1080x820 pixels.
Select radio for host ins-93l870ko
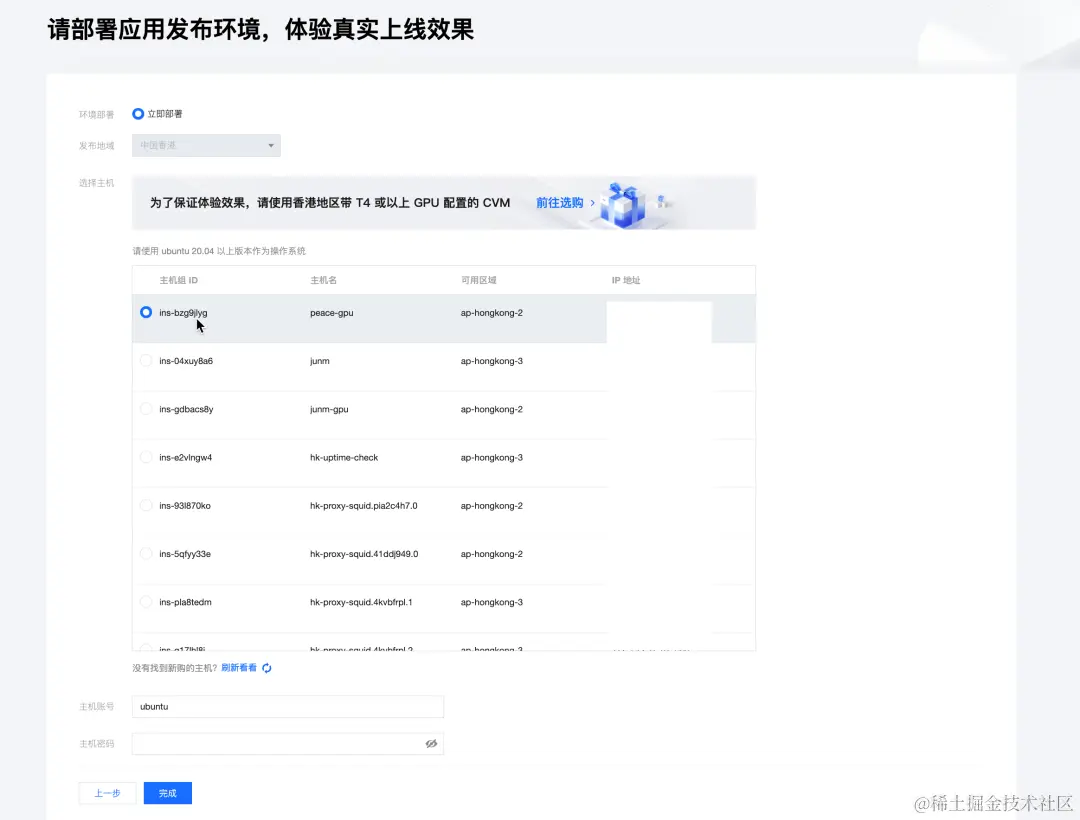[146, 505]
